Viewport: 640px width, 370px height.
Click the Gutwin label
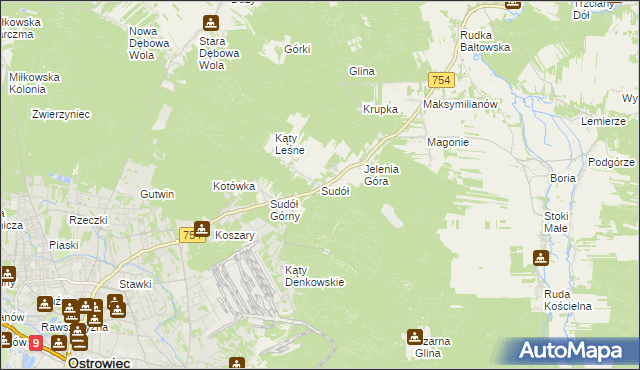157,194
